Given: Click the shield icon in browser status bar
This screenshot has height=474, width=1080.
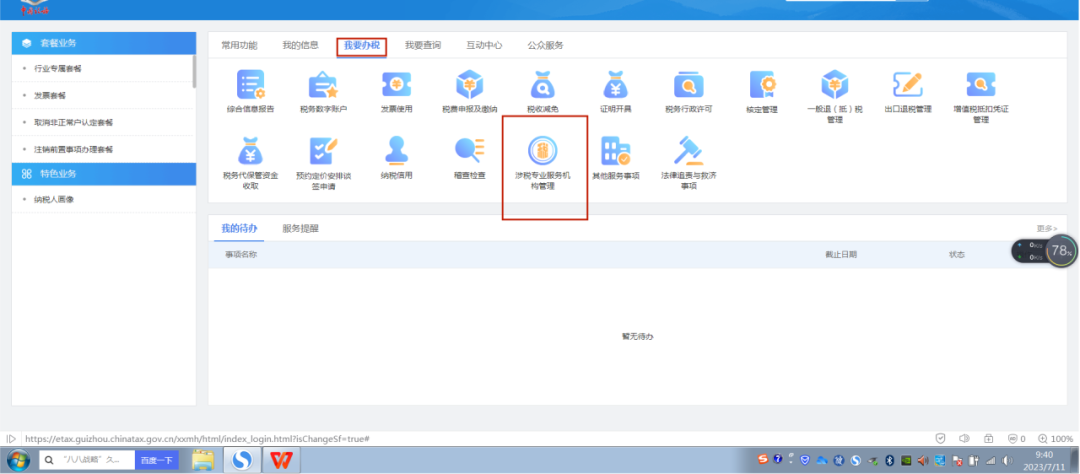Looking at the screenshot, I should [x=941, y=438].
